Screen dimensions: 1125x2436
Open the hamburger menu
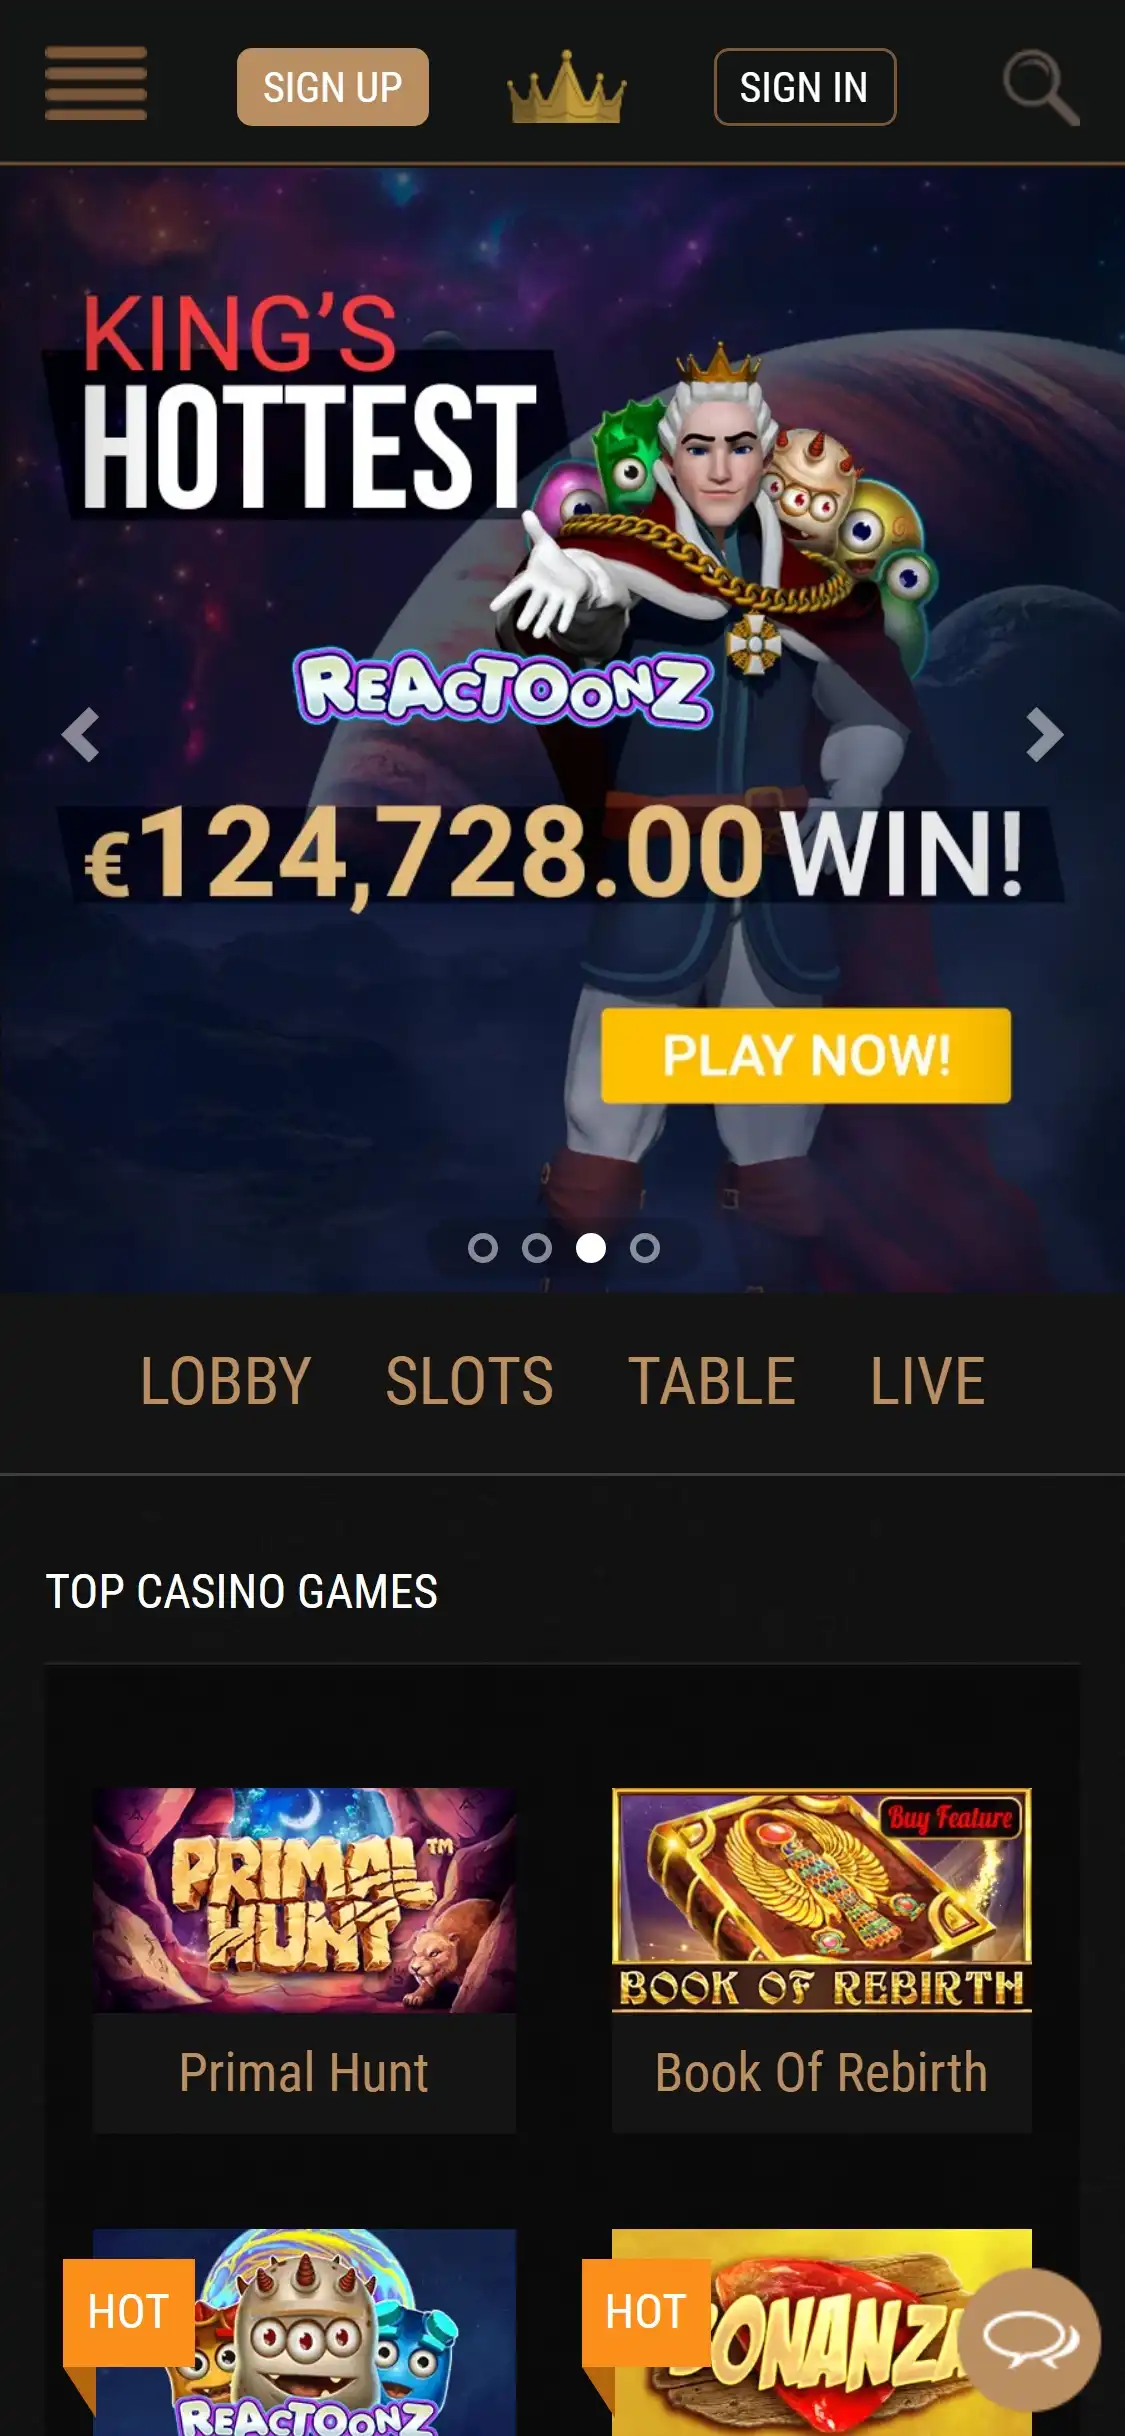(x=96, y=83)
